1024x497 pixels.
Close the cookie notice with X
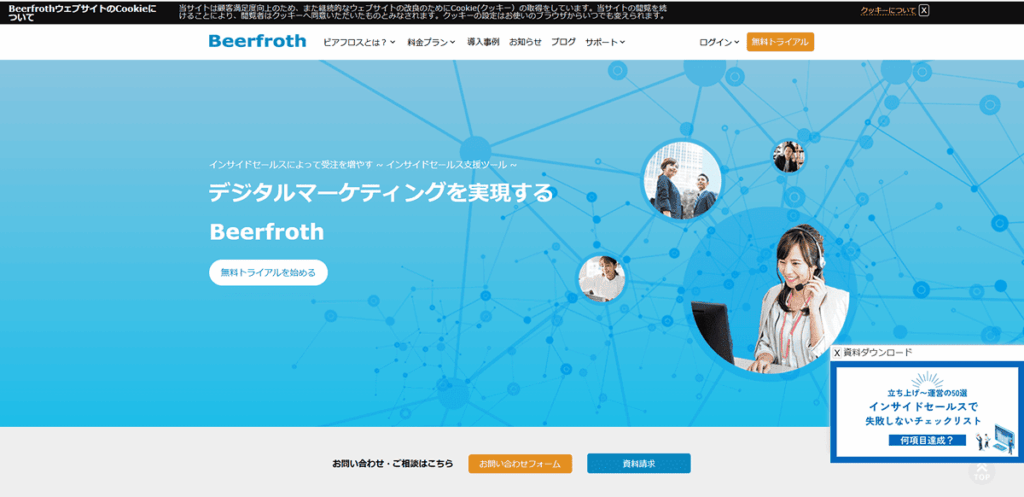coord(924,11)
